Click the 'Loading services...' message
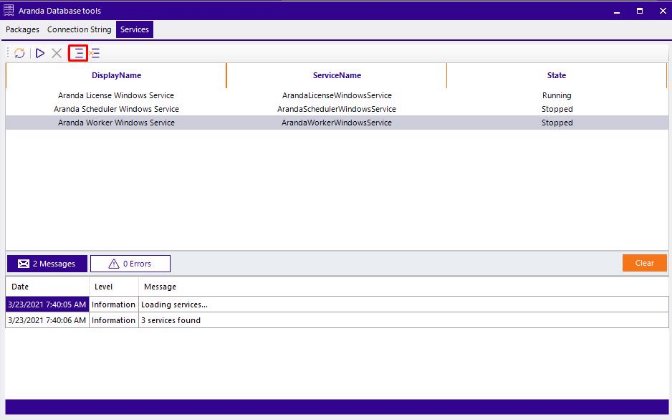The image size is (672, 420). pyautogui.click(x=174, y=305)
